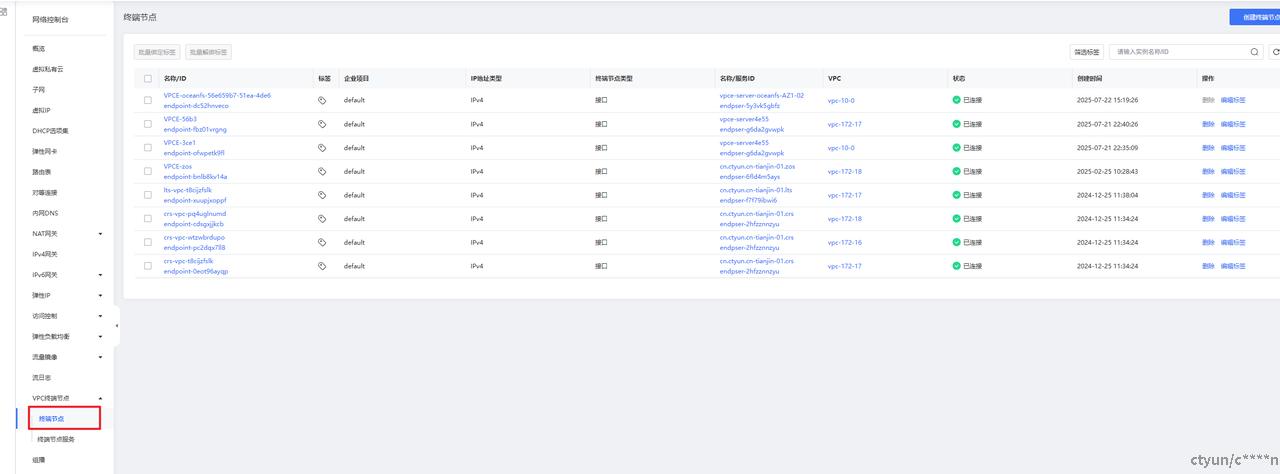This screenshot has height=474, width=1280.
Task: Click the 筛选标签 button
Action: coord(1087,51)
